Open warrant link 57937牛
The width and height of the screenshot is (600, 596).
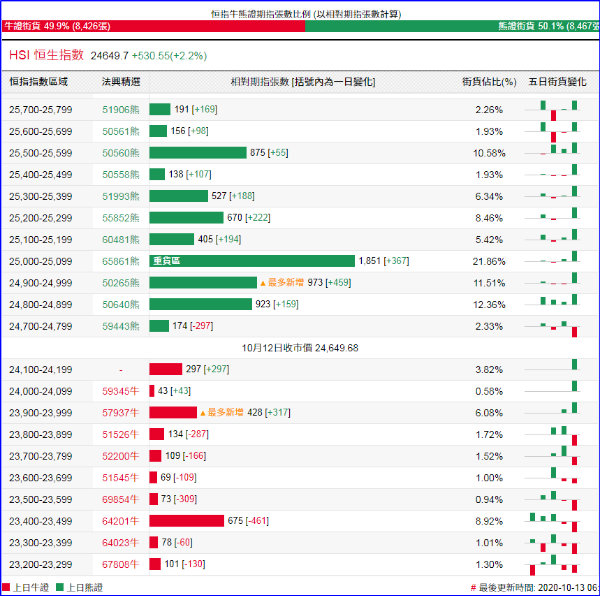point(120,413)
